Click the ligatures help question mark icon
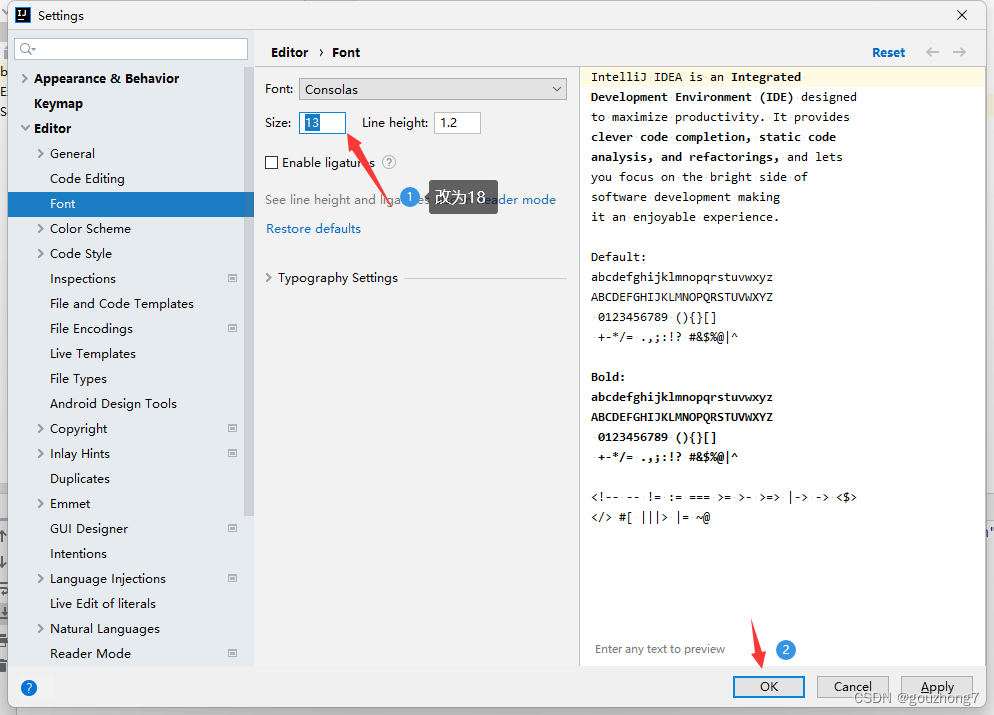 pos(389,162)
